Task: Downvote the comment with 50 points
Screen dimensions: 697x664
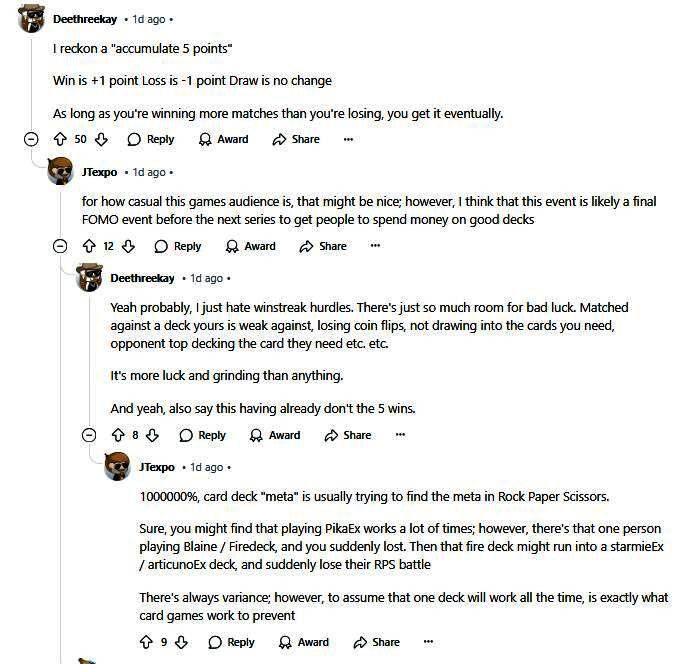Action: (101, 140)
